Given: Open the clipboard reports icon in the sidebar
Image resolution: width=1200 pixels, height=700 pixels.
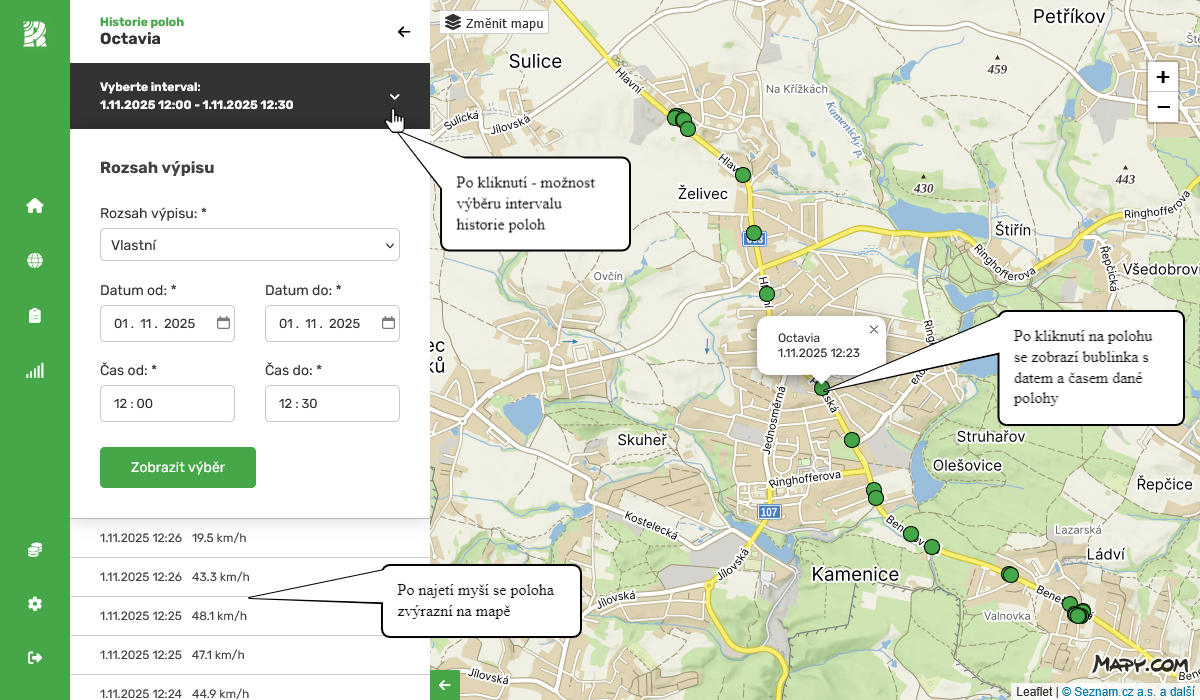Looking at the screenshot, I should tap(35, 316).
